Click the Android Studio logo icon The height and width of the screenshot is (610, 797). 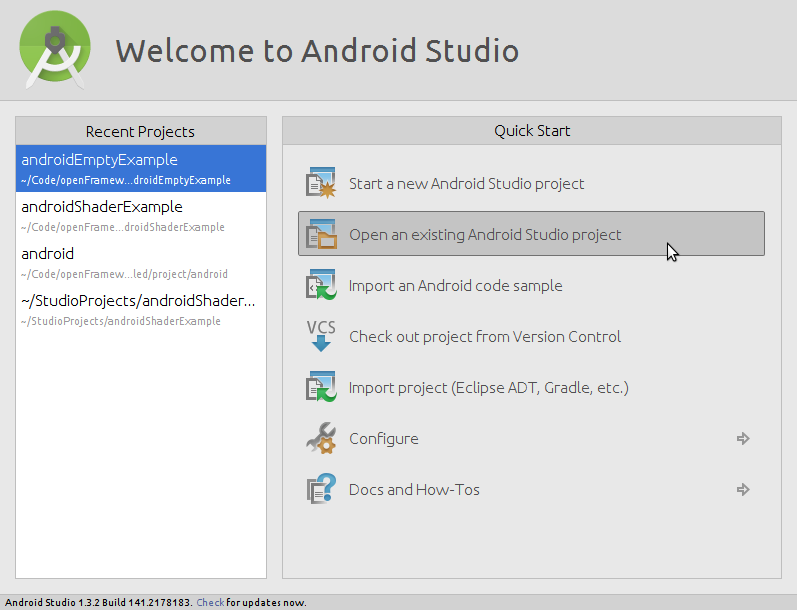(55, 50)
